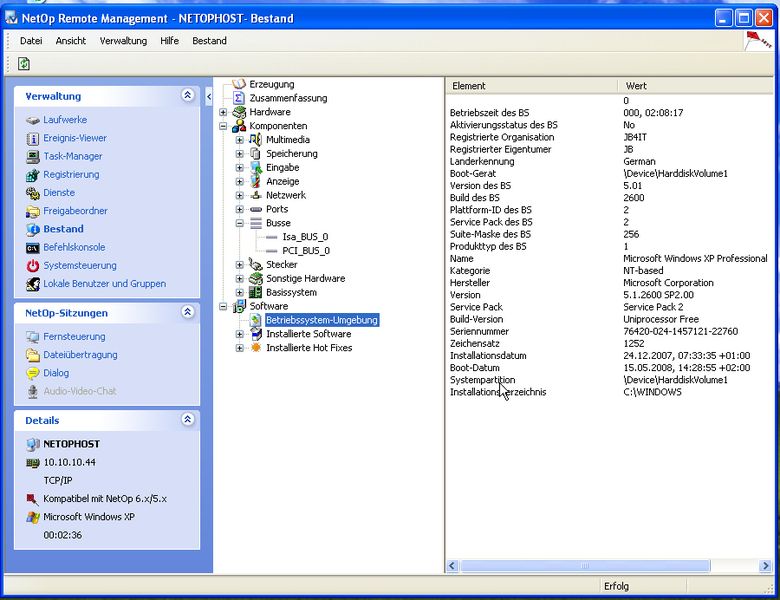
Task: Select the 'Microsoft Windows XP Professional' value
Action: (695, 259)
